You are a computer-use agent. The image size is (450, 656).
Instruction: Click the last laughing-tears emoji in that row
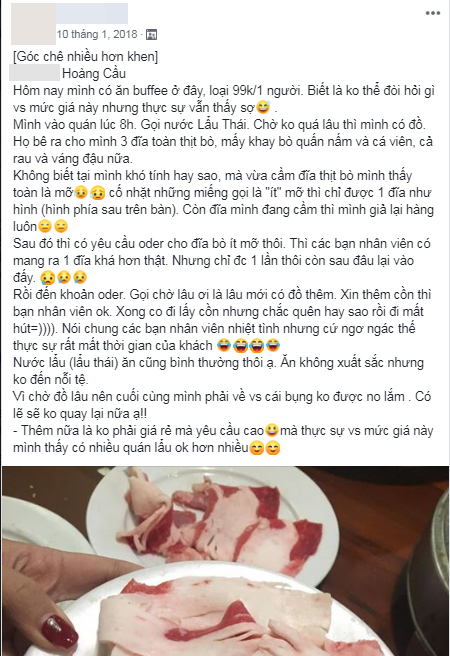(x=274, y=346)
